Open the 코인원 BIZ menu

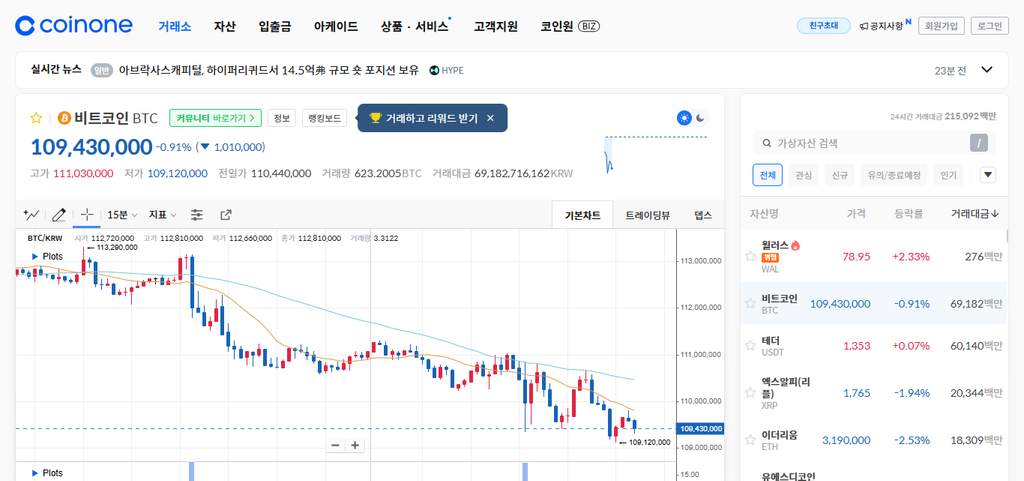pyautogui.click(x=570, y=26)
